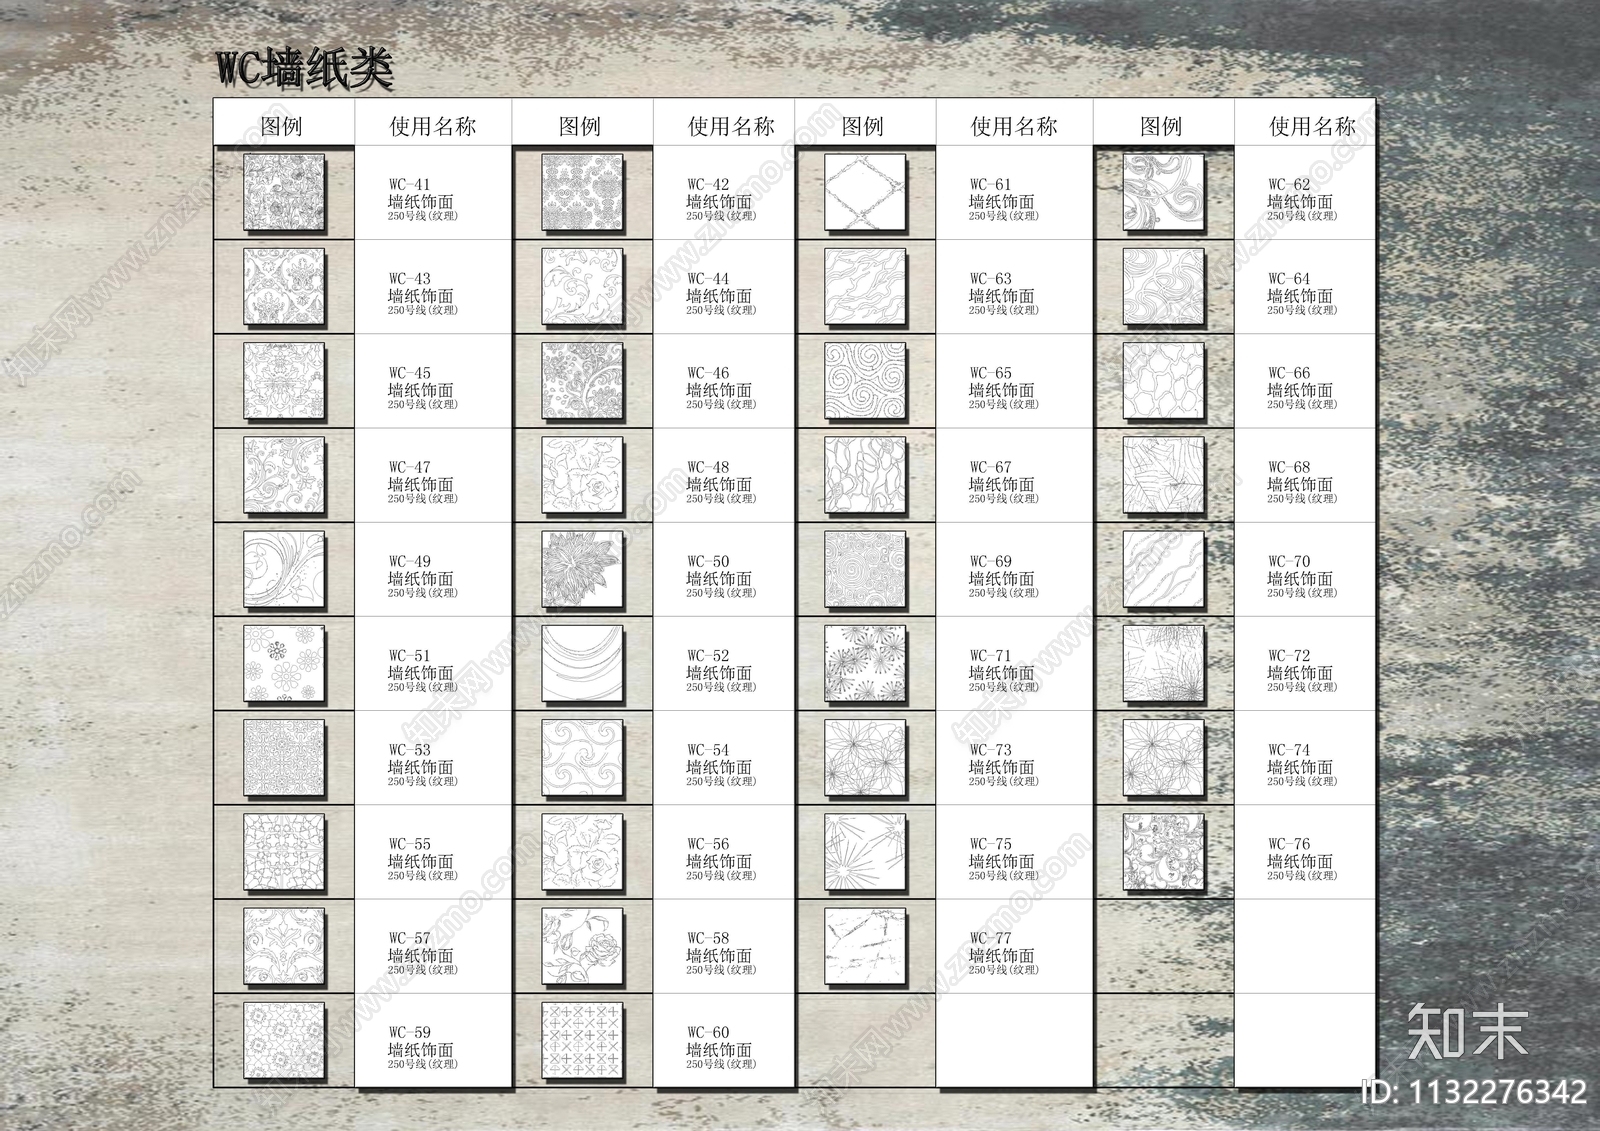Click the WC-43 pattern thumbnail

(284, 286)
